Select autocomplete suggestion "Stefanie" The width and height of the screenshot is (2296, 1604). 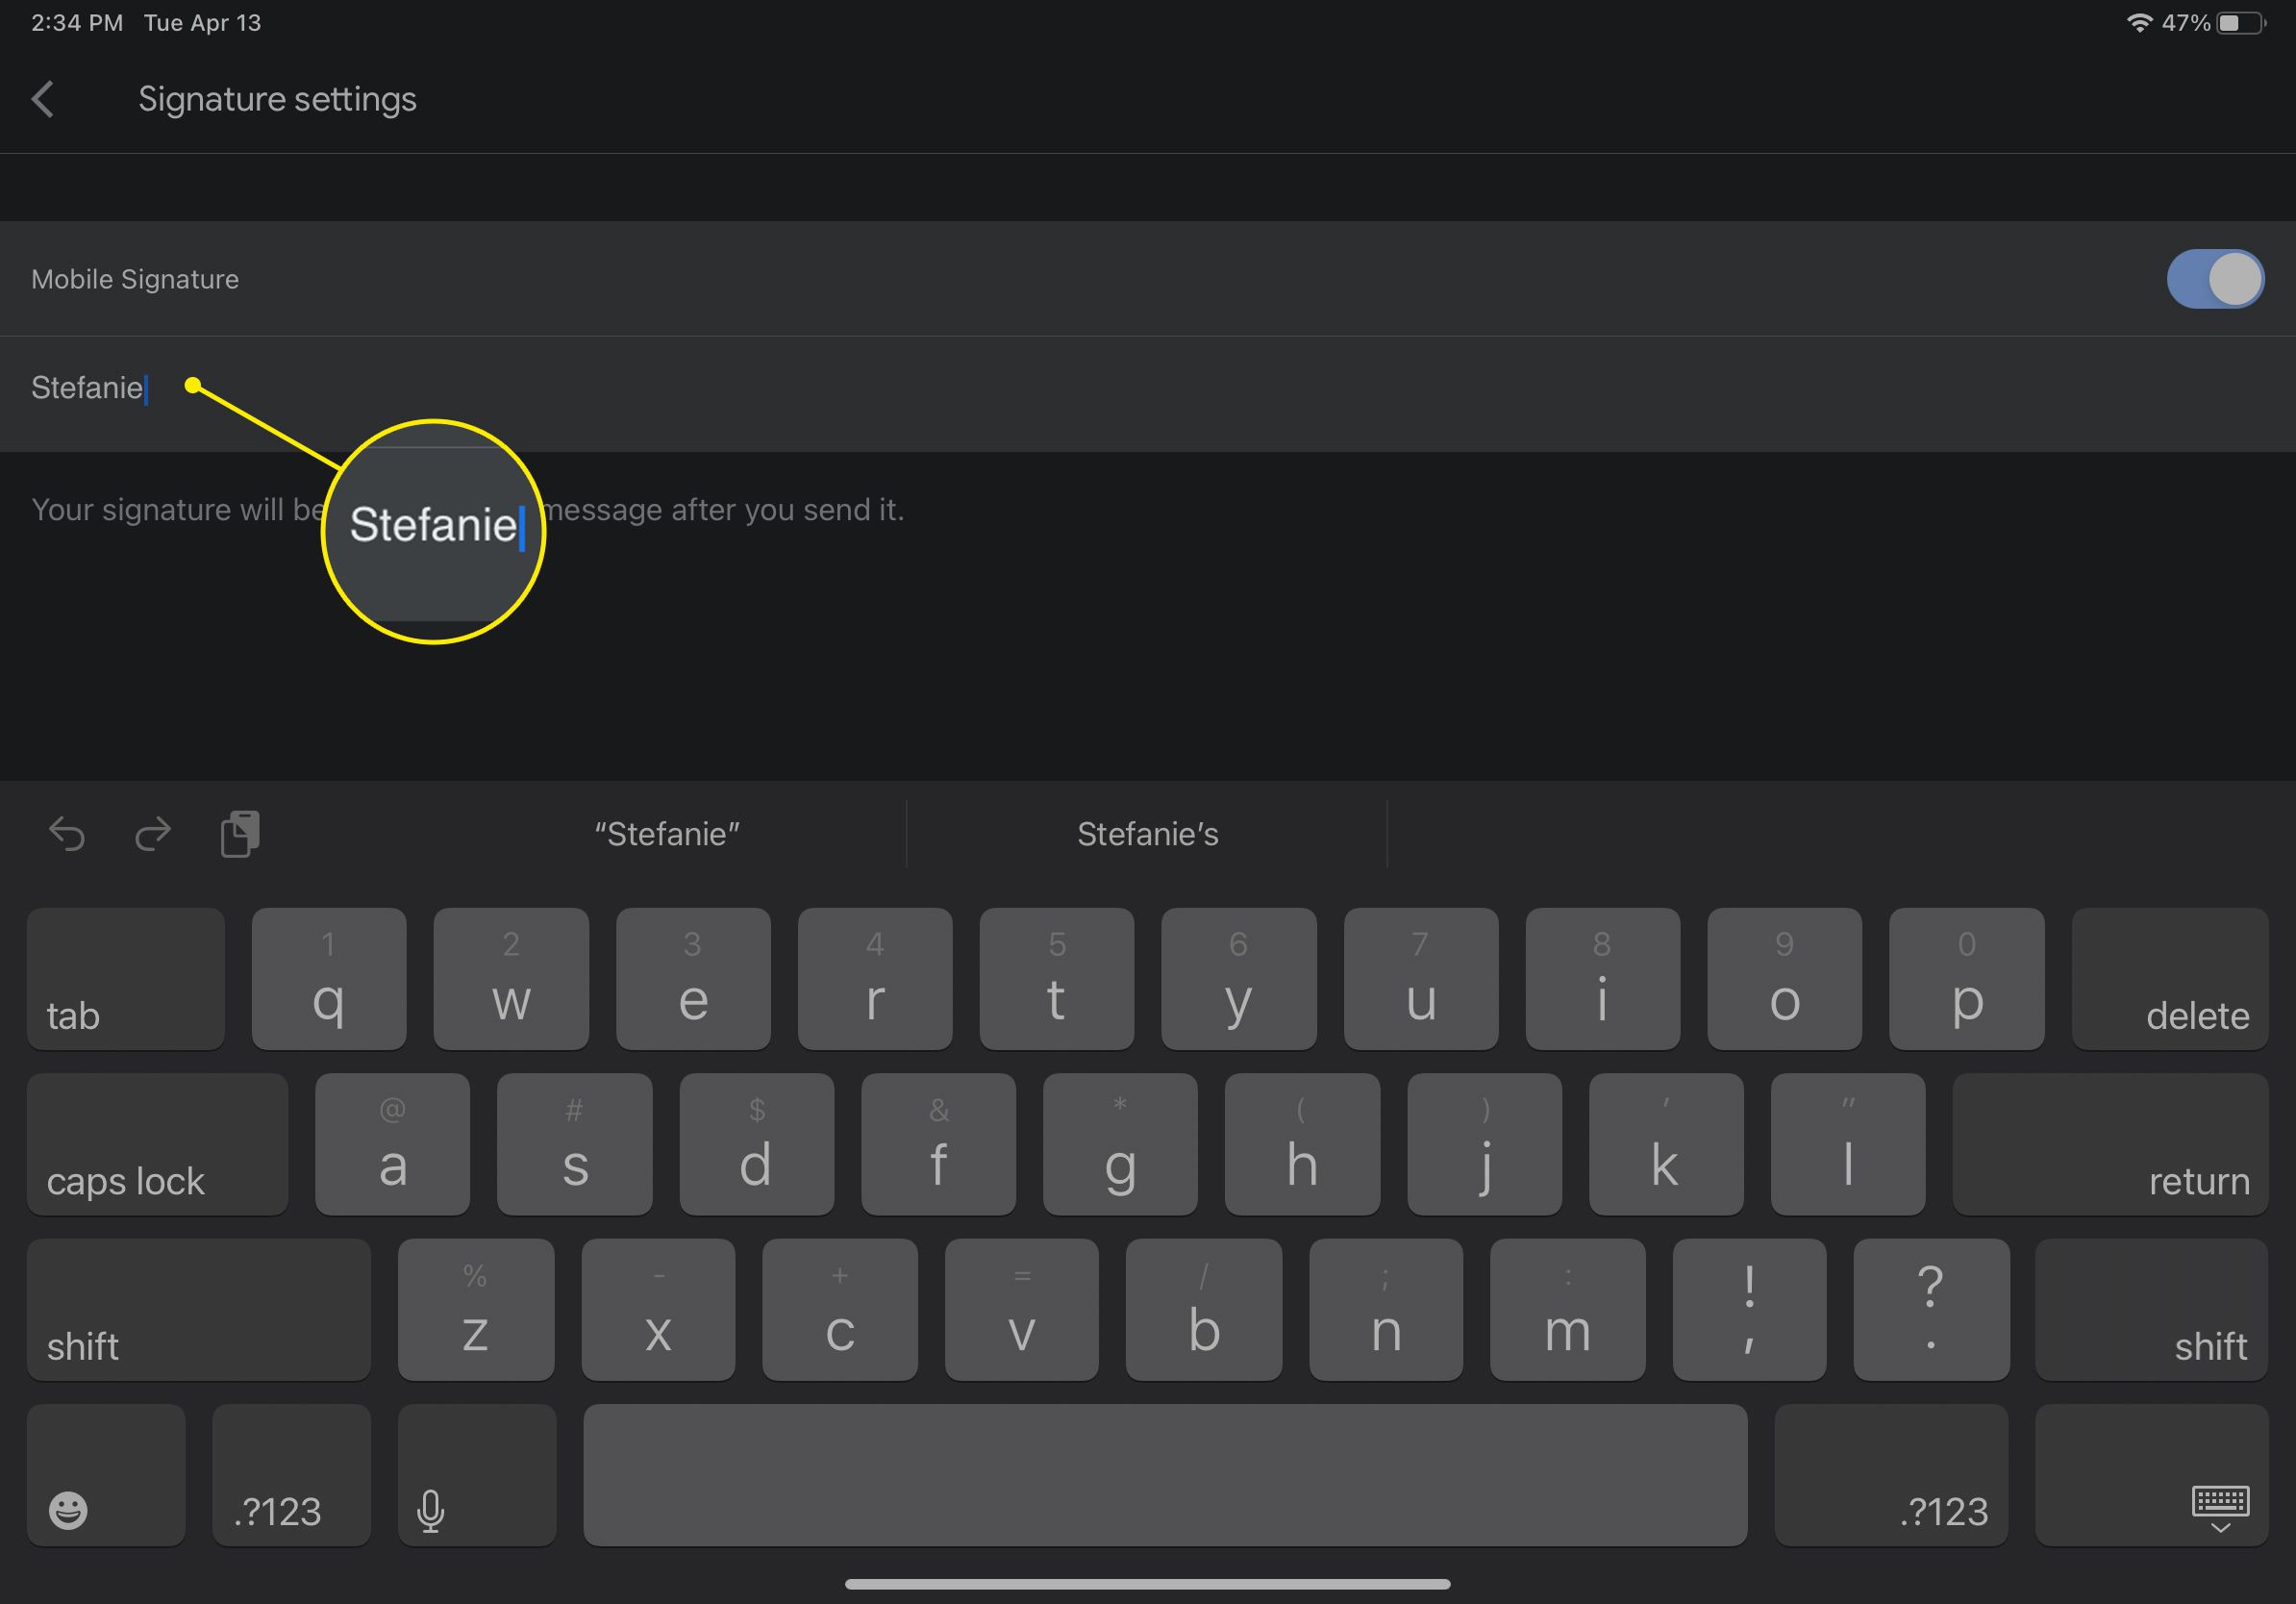click(670, 833)
